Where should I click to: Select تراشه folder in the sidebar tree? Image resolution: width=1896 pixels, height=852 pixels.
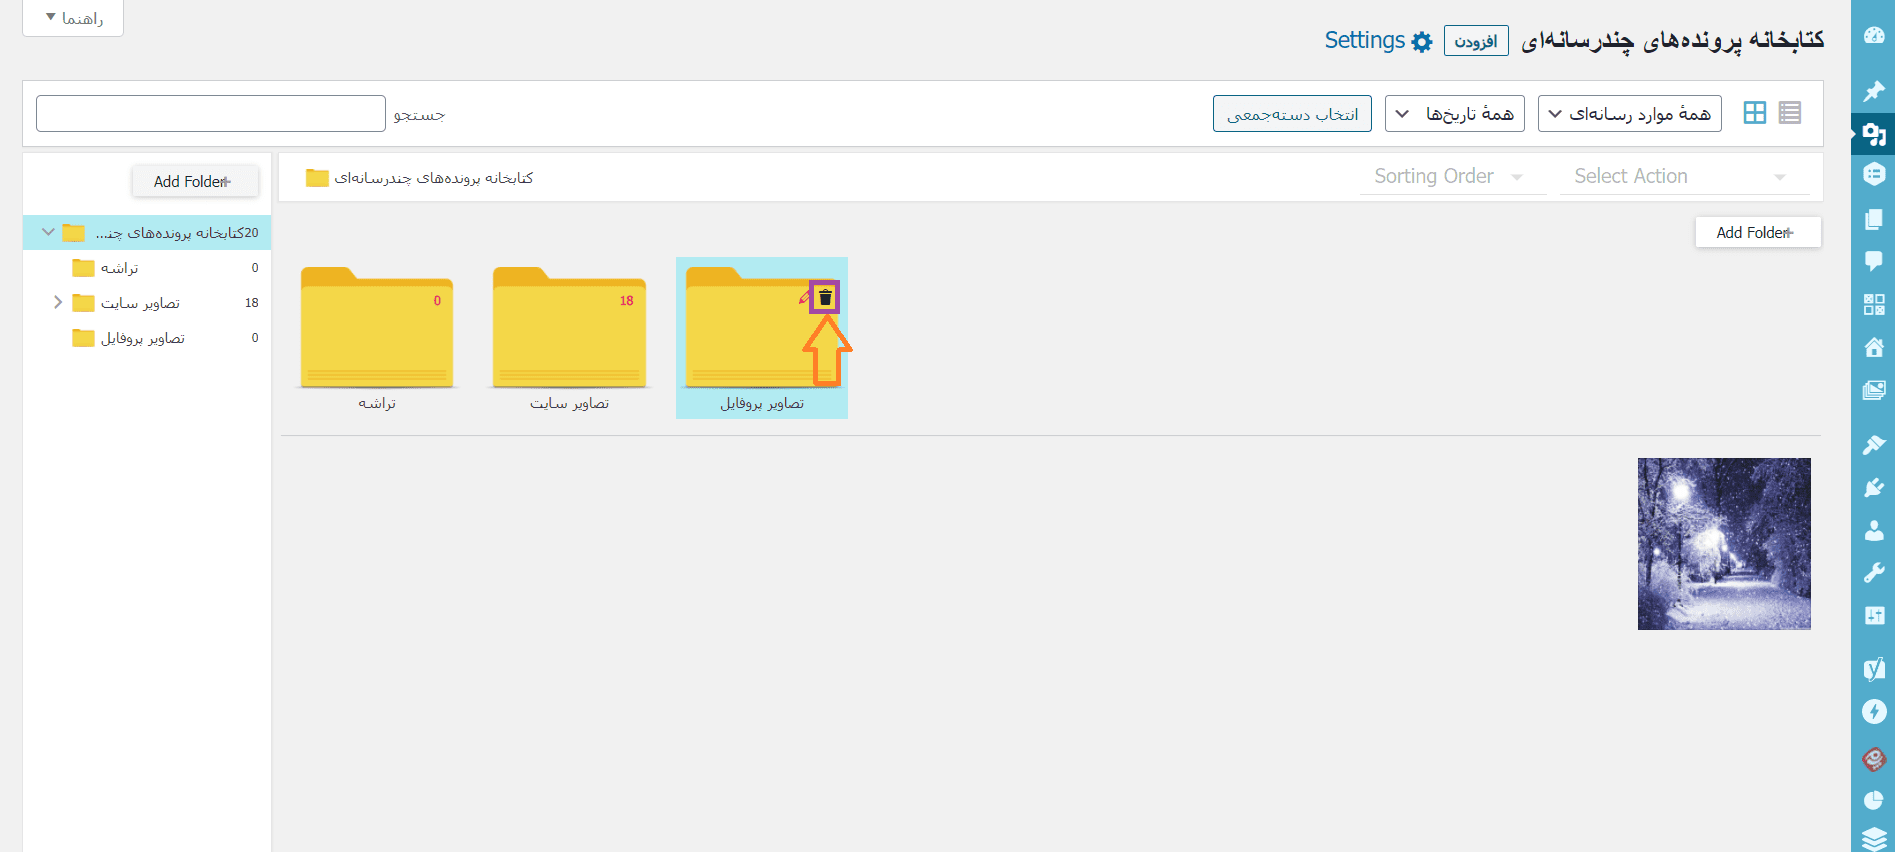[119, 268]
